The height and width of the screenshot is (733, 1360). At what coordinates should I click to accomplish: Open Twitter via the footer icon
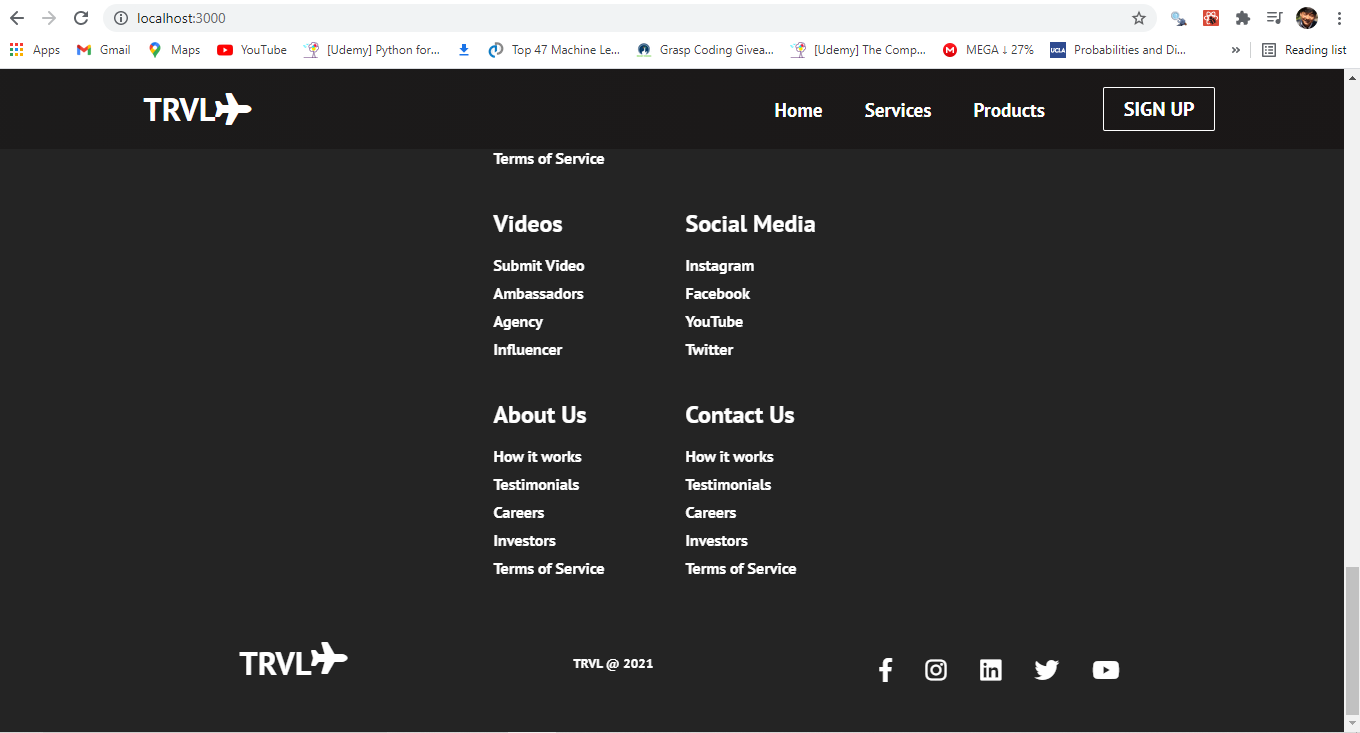pyautogui.click(x=1046, y=670)
